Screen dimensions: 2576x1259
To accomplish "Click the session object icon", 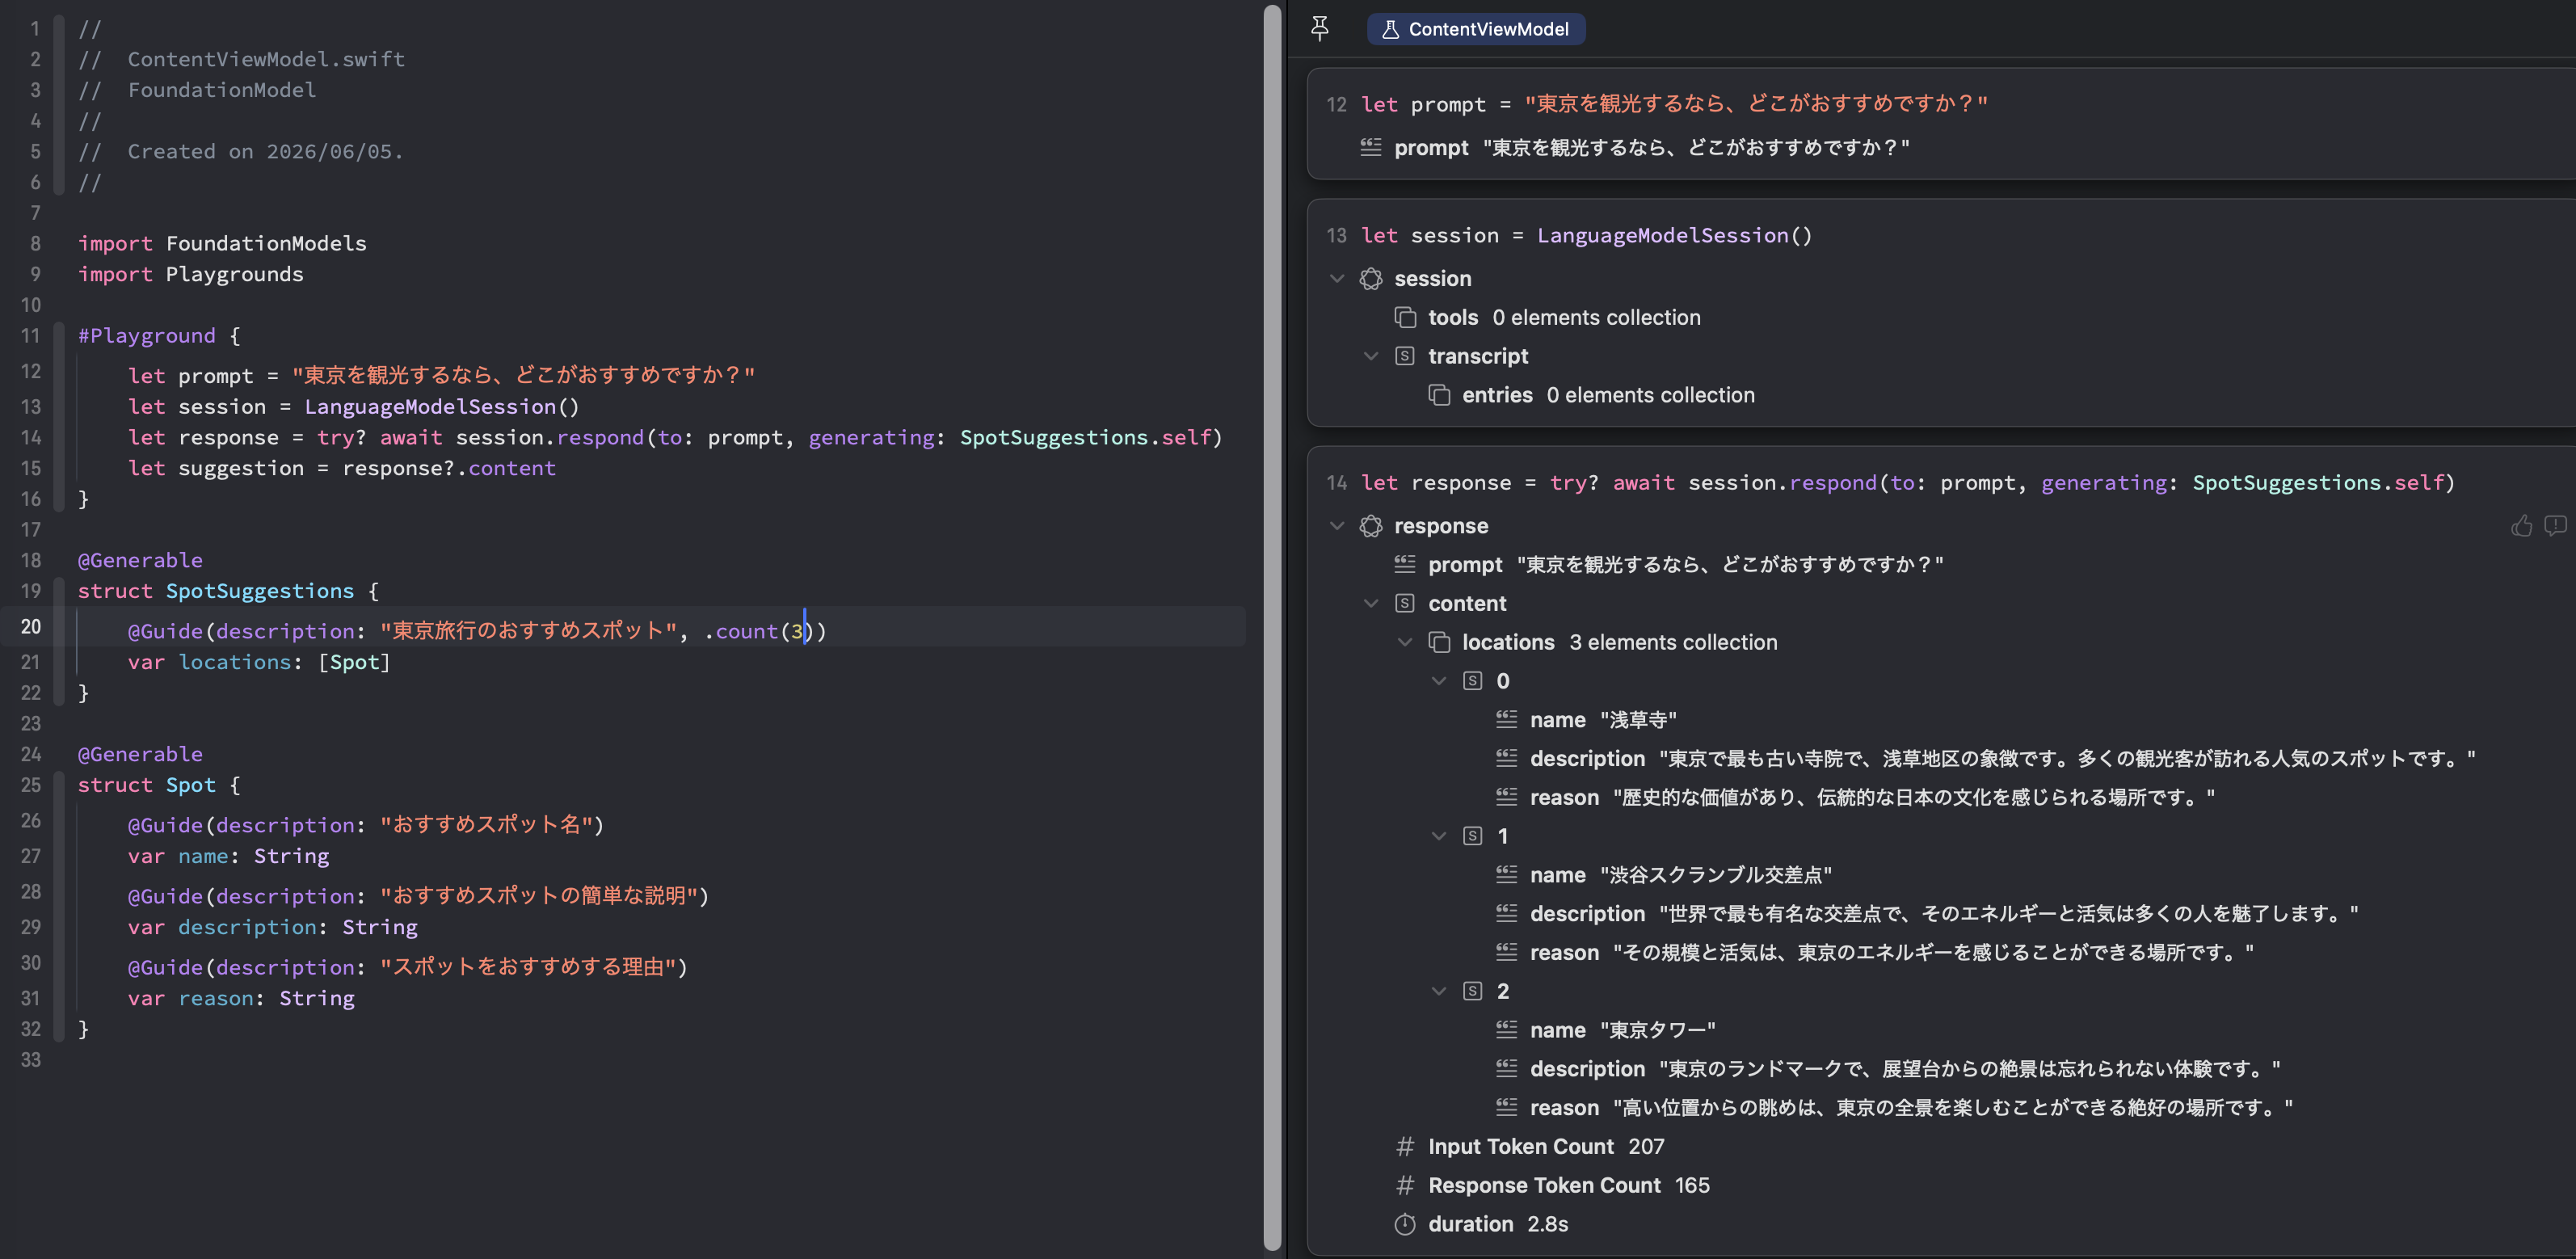I will pos(1371,279).
